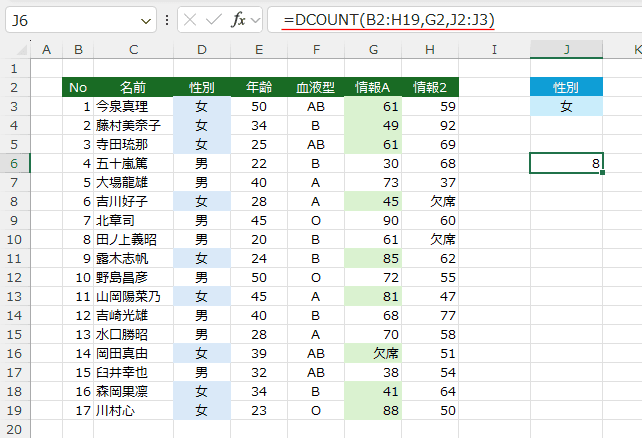Open the Insert Function fx dialog

click(x=238, y=20)
